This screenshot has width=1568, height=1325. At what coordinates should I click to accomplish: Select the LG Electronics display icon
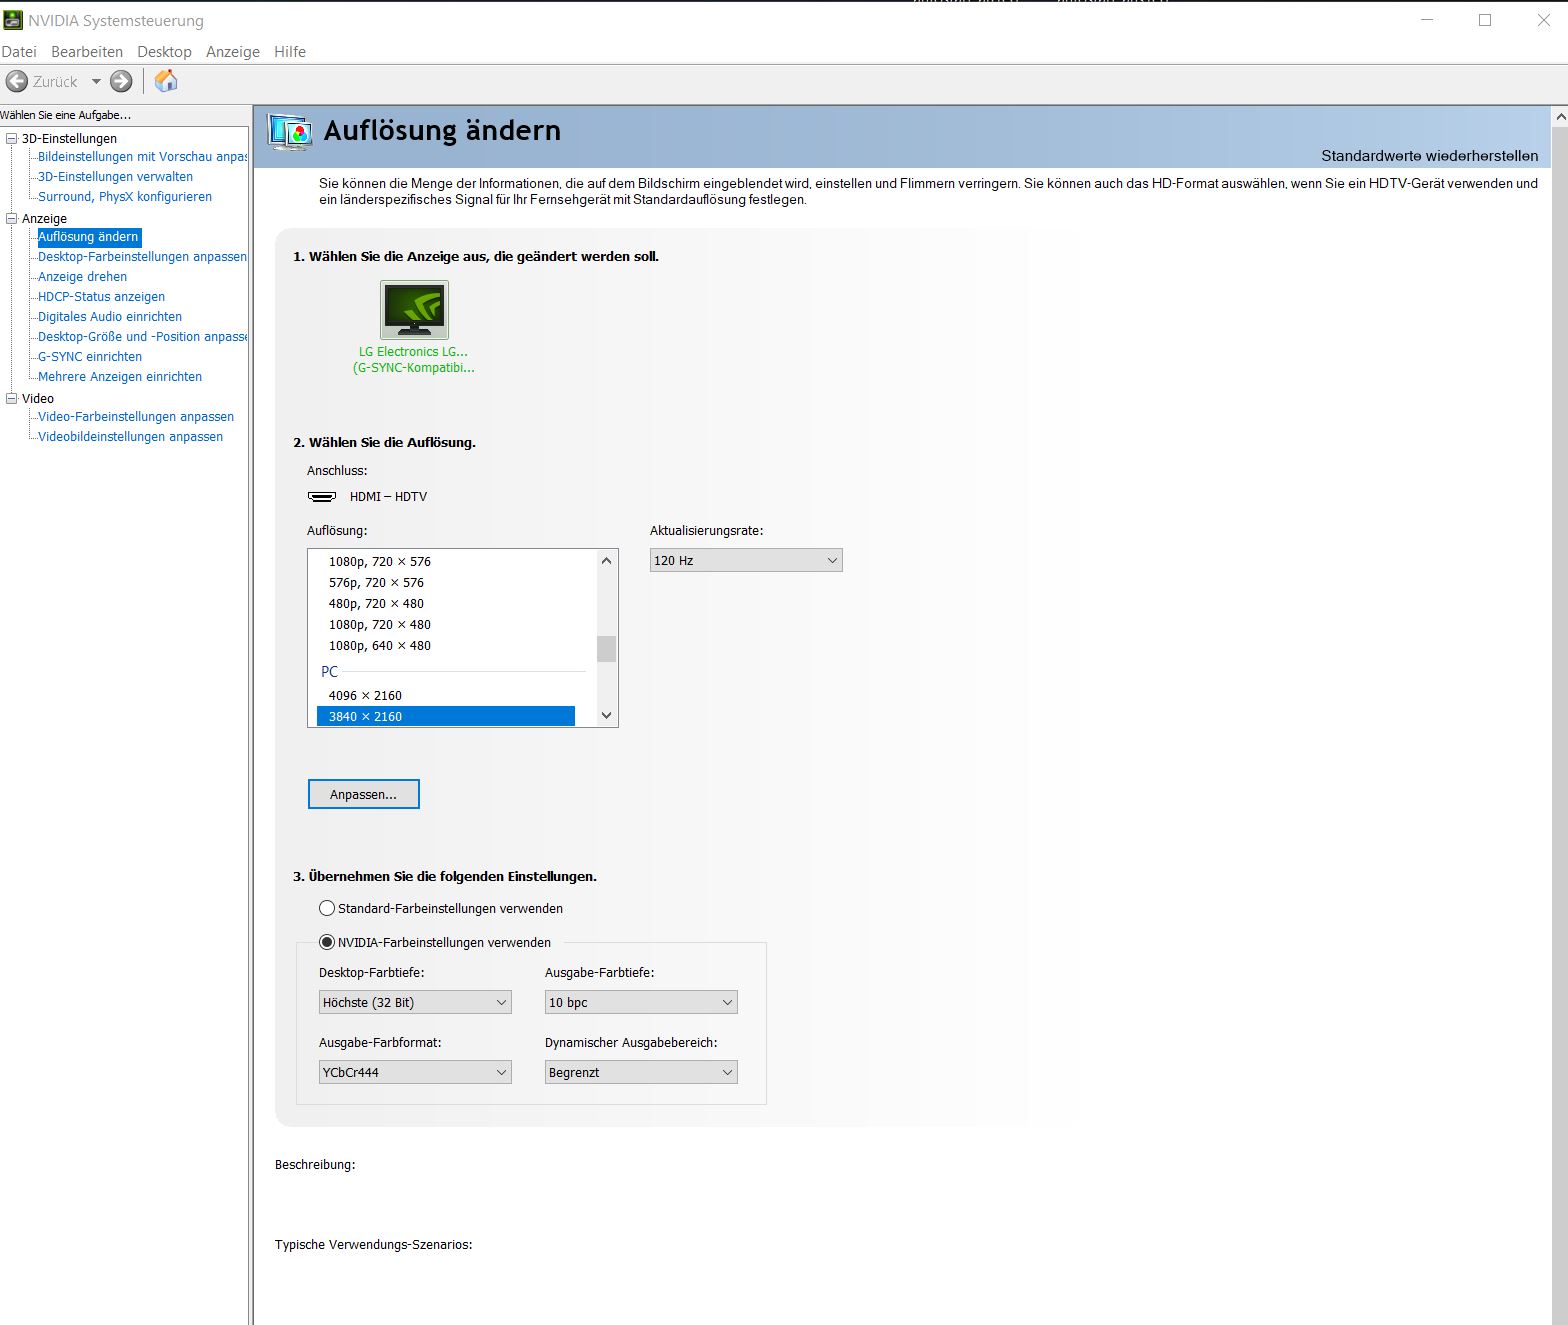point(414,310)
